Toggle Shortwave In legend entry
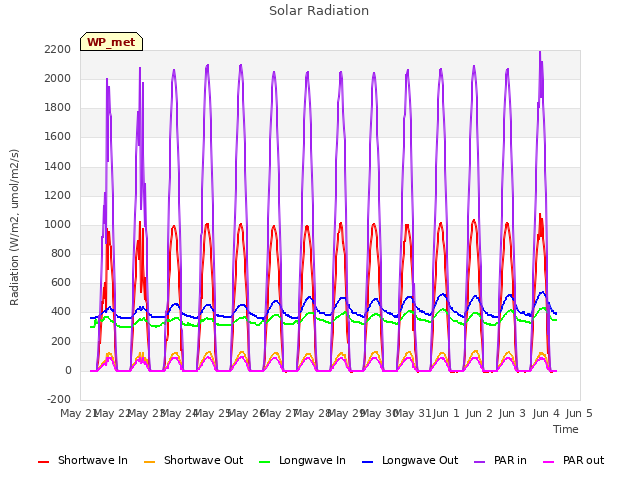This screenshot has width=640, height=480. coord(83,460)
